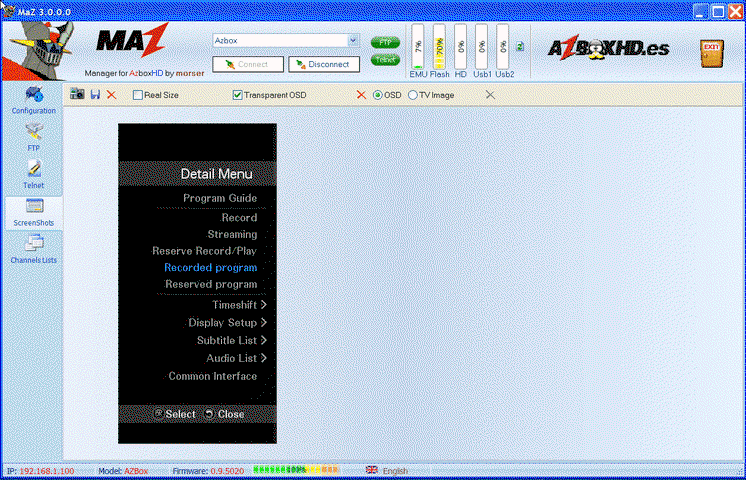Click the Disconnect button
This screenshot has height=480, width=746.
tap(324, 64)
